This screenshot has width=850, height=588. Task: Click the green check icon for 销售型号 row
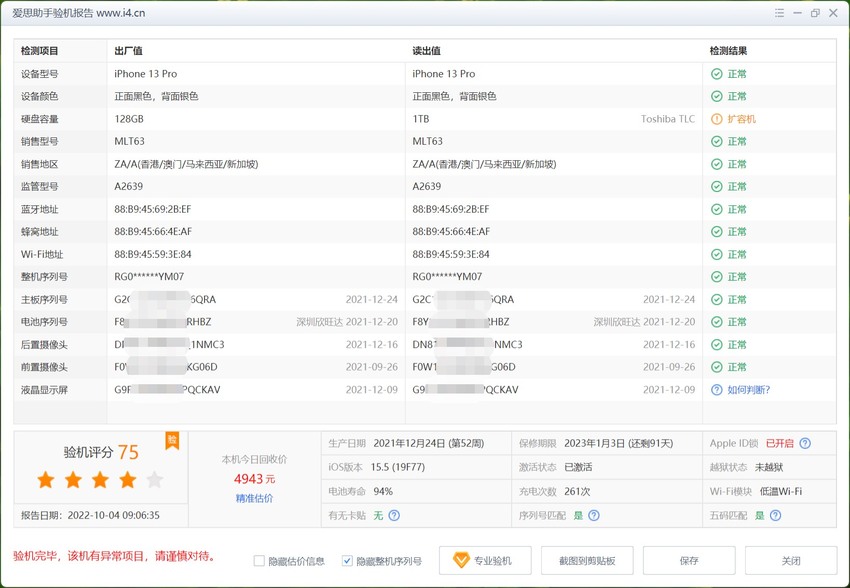click(717, 141)
